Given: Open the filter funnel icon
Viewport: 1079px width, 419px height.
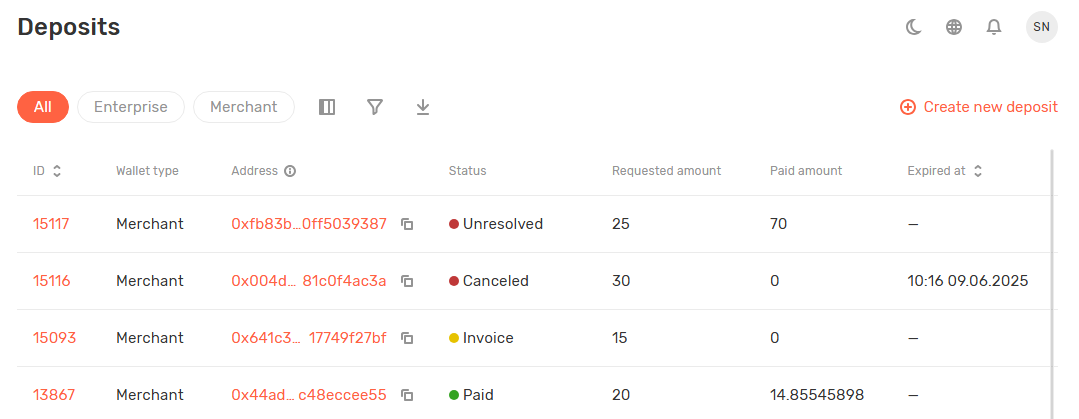Looking at the screenshot, I should [375, 107].
